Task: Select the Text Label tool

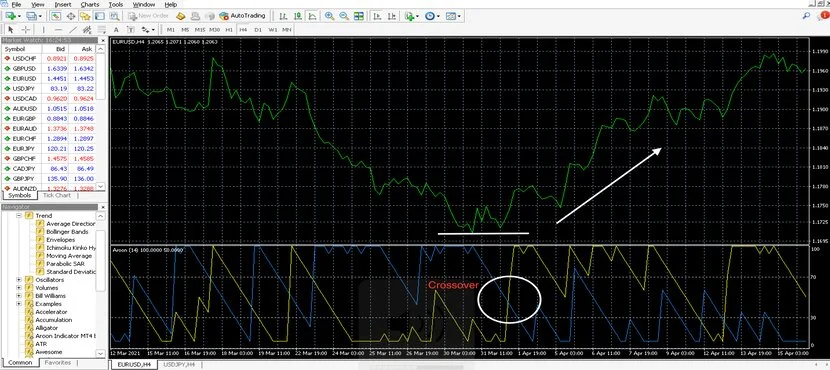Action: click(131, 30)
